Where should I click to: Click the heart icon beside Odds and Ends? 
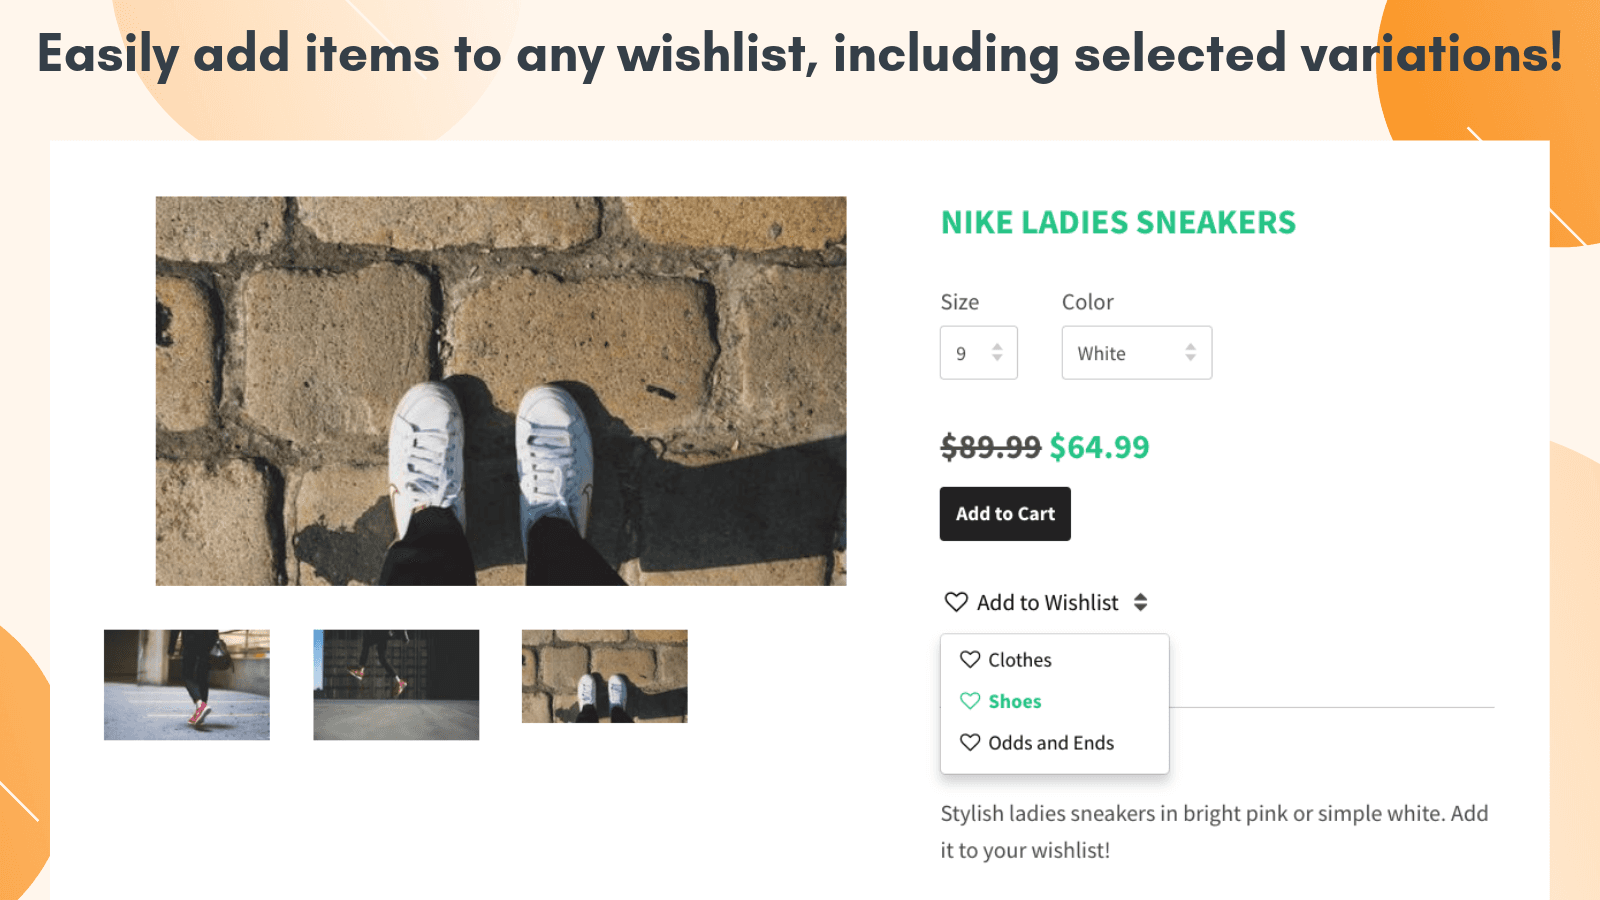point(969,742)
